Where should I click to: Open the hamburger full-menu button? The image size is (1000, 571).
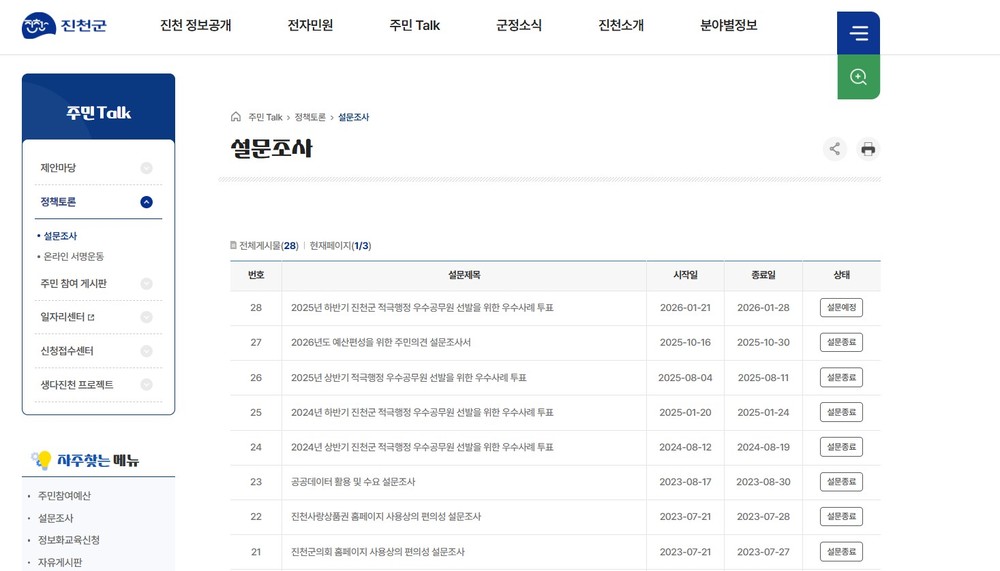click(x=858, y=33)
